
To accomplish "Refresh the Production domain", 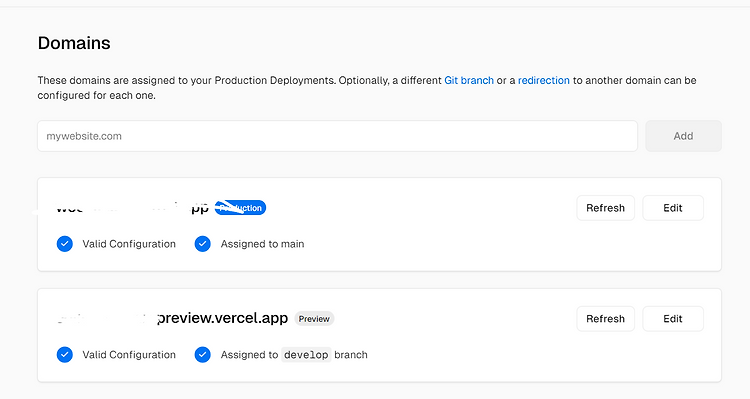I will tap(606, 208).
